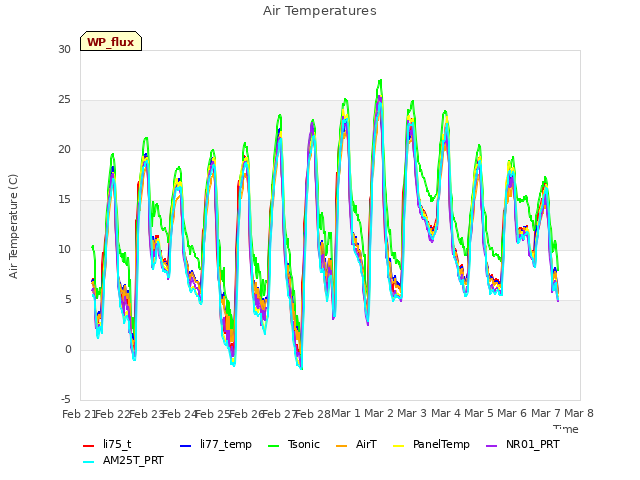Image resolution: width=640 pixels, height=480 pixels.
Task: Toggle the NR01_PRT legend entry
Action: (x=522, y=444)
